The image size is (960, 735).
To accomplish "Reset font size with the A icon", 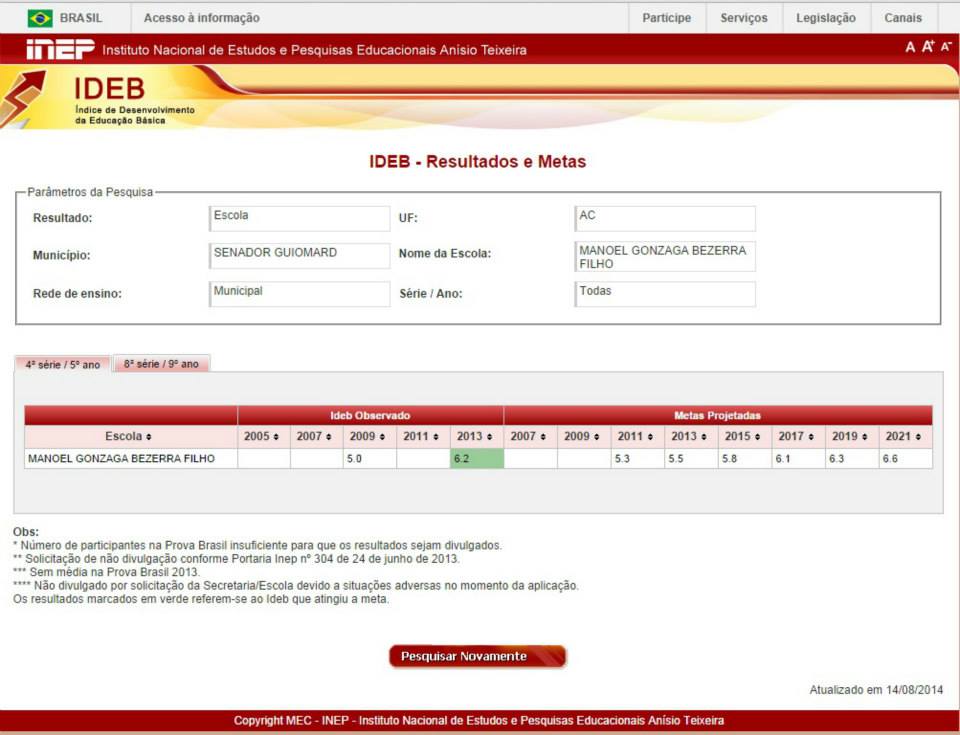I will click(910, 47).
